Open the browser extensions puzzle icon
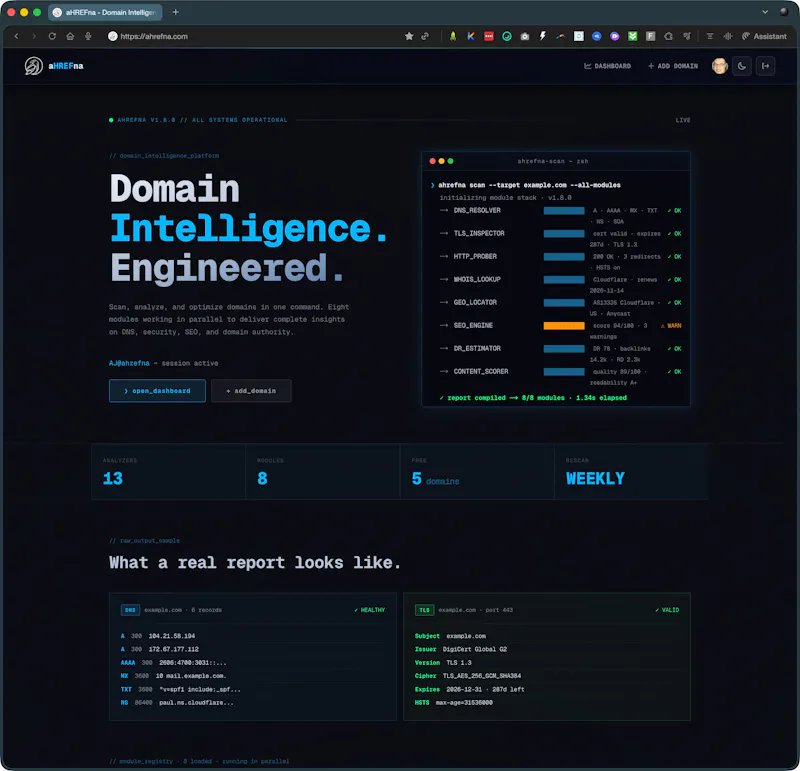 click(668, 36)
